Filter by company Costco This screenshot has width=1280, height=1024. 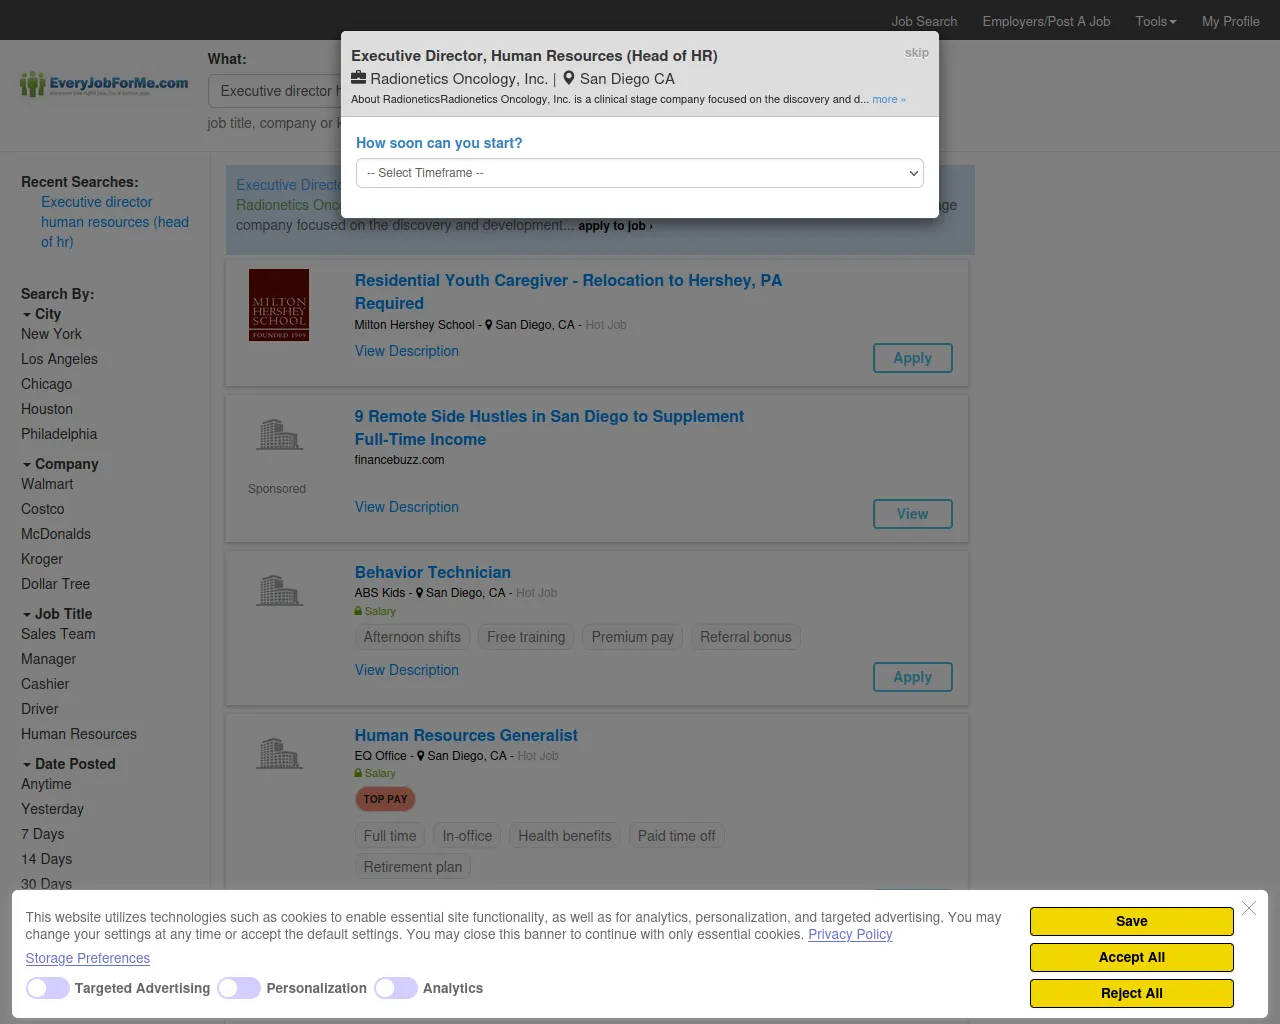coord(42,509)
